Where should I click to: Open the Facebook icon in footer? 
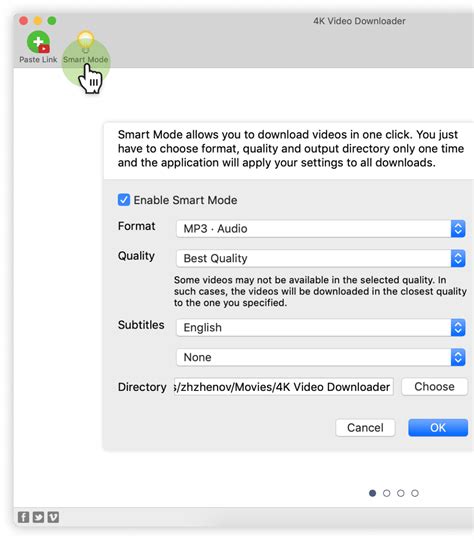click(x=23, y=517)
